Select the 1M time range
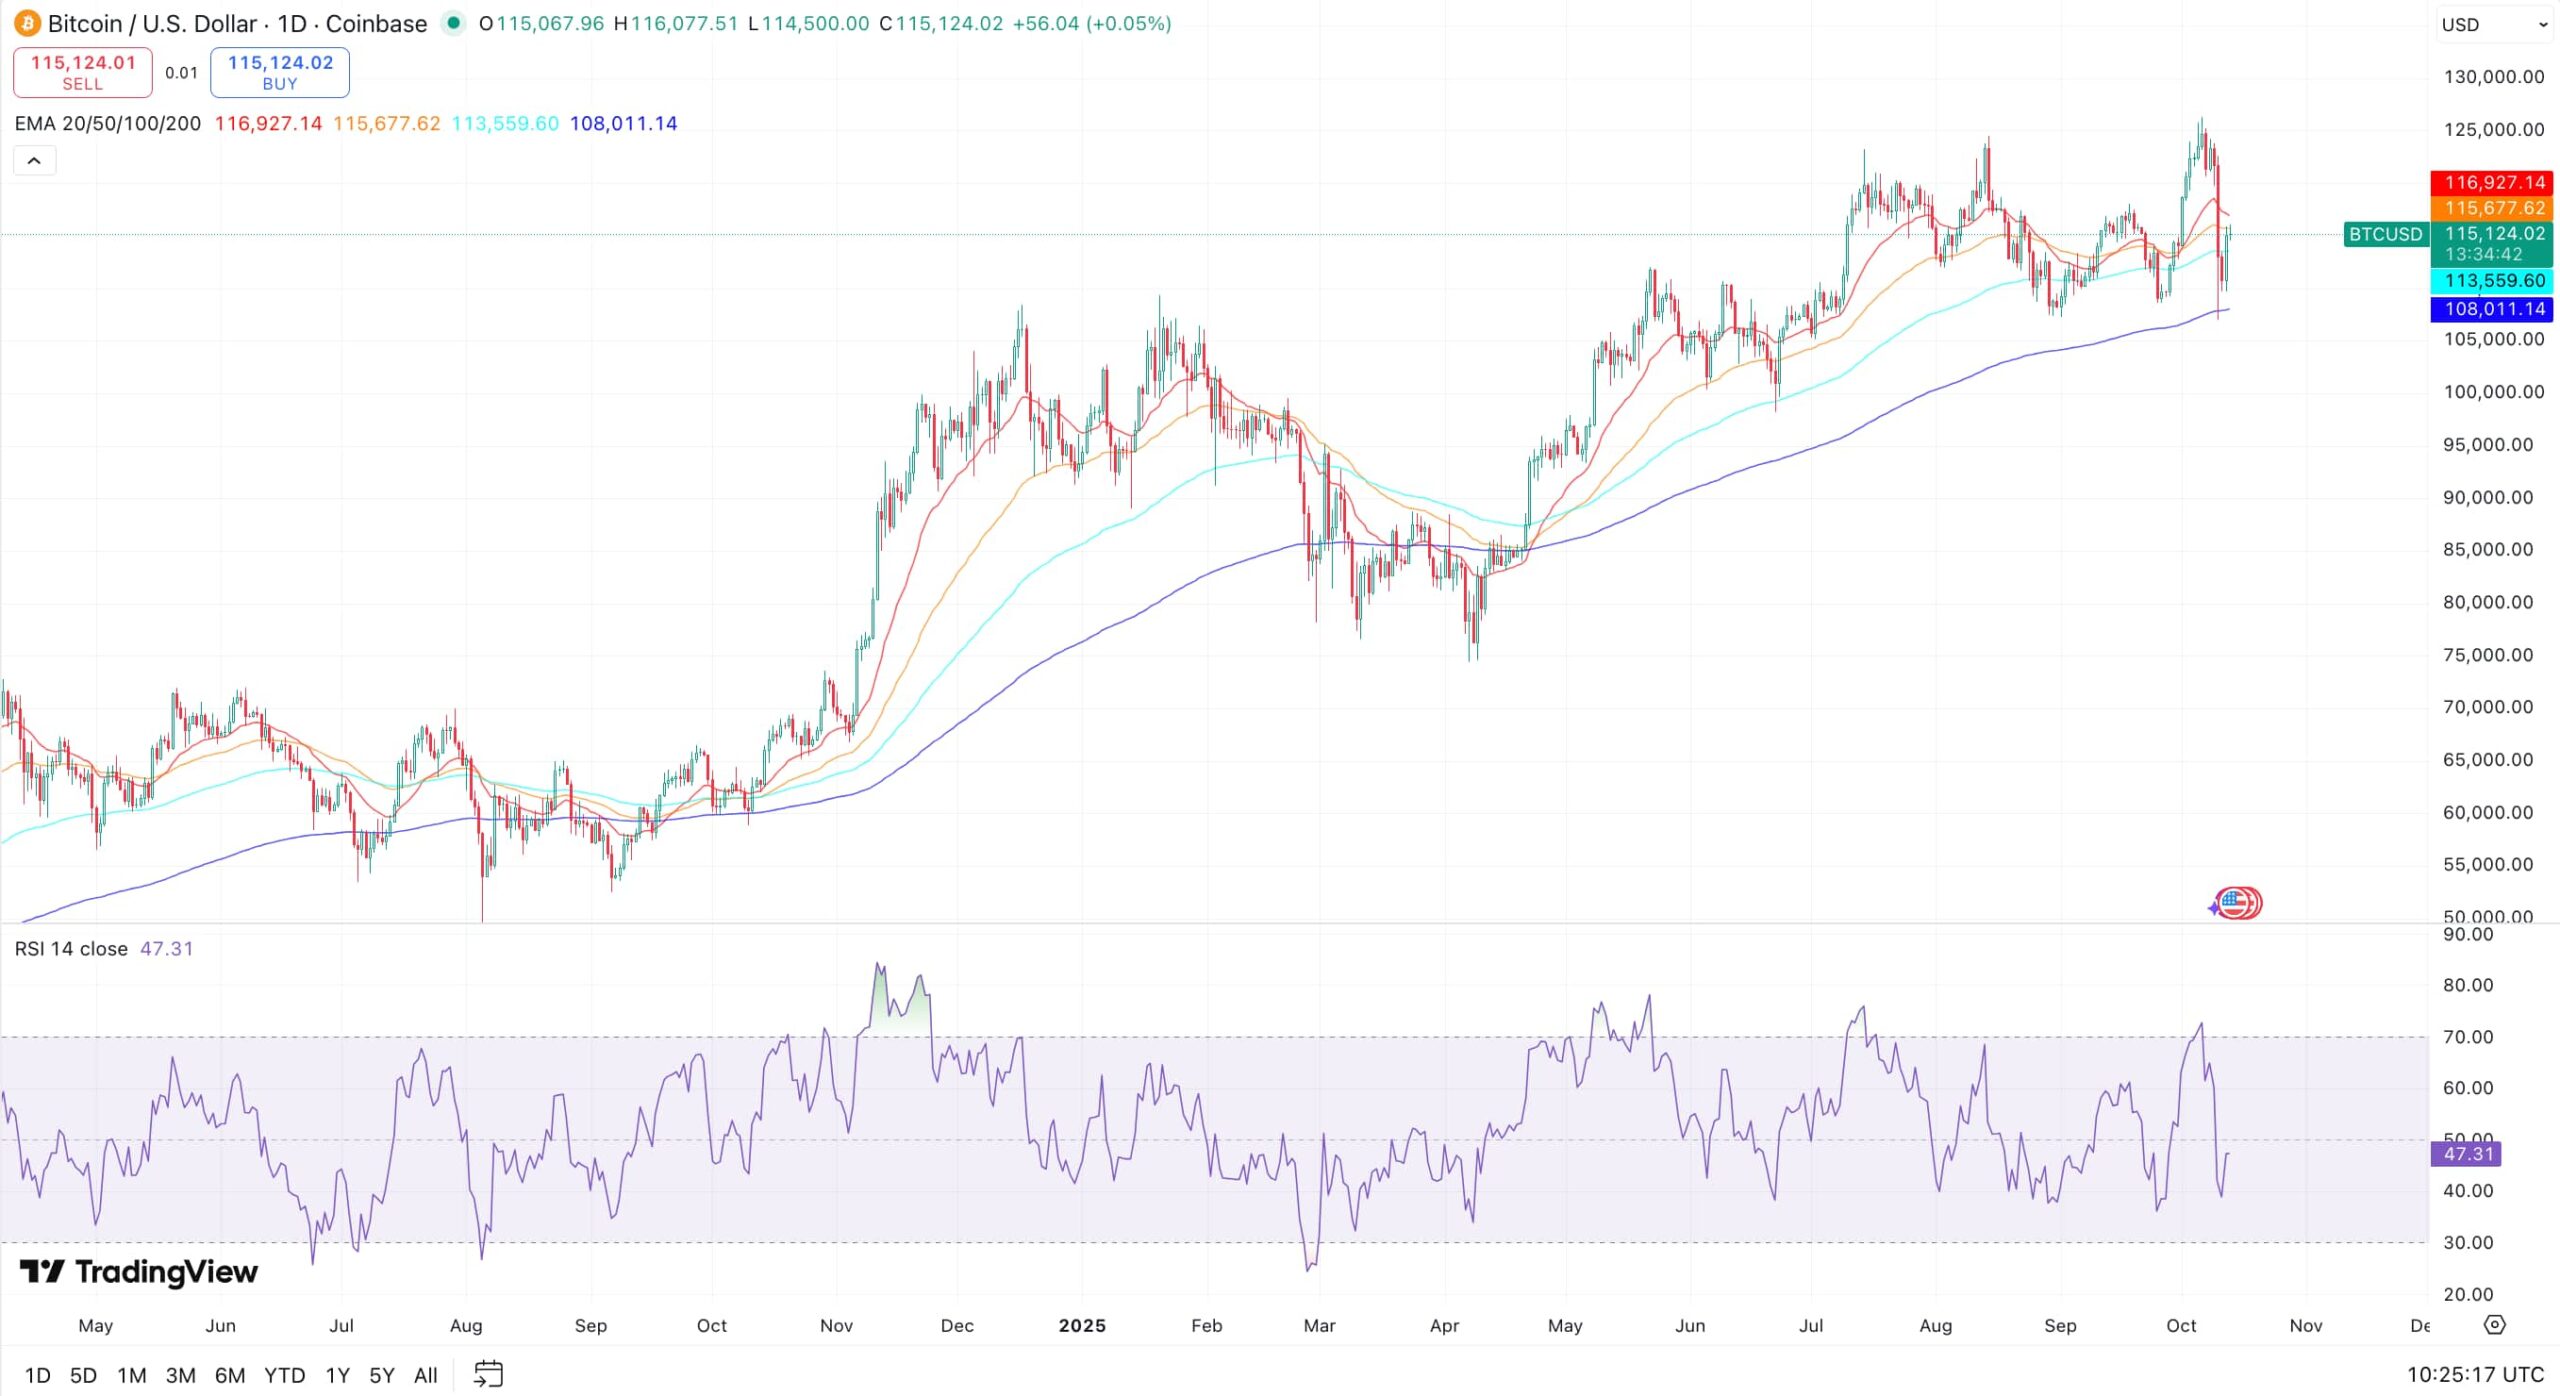Image resolution: width=2560 pixels, height=1396 pixels. pyautogui.click(x=132, y=1375)
